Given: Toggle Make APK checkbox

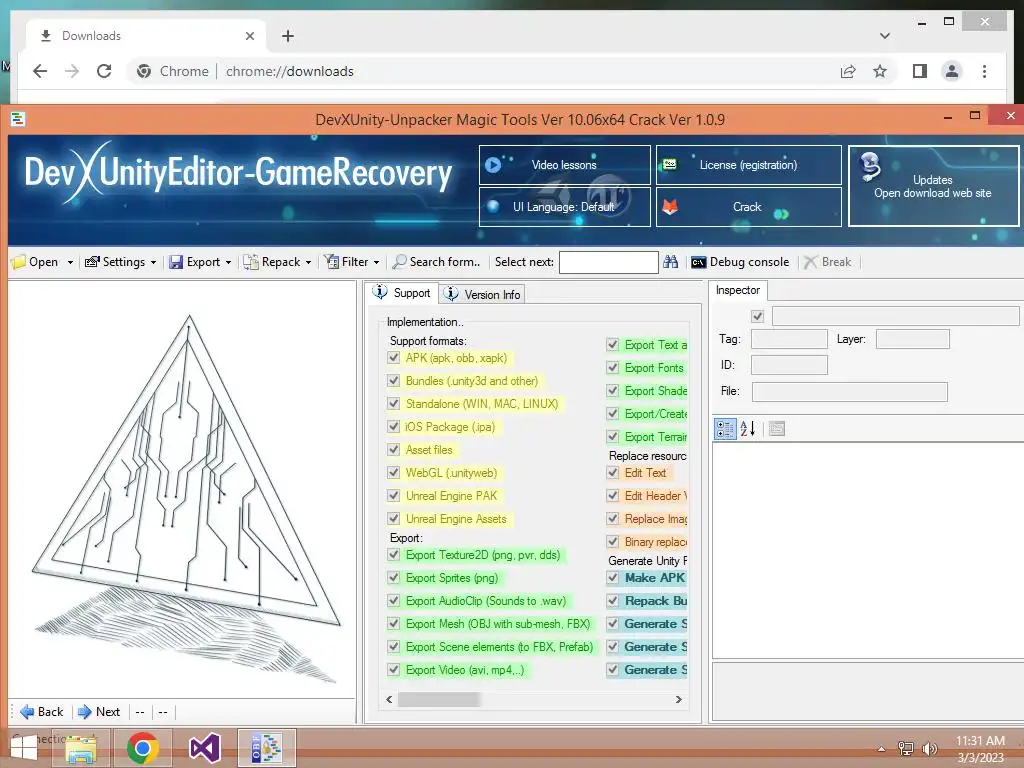Looking at the screenshot, I should tap(613, 578).
